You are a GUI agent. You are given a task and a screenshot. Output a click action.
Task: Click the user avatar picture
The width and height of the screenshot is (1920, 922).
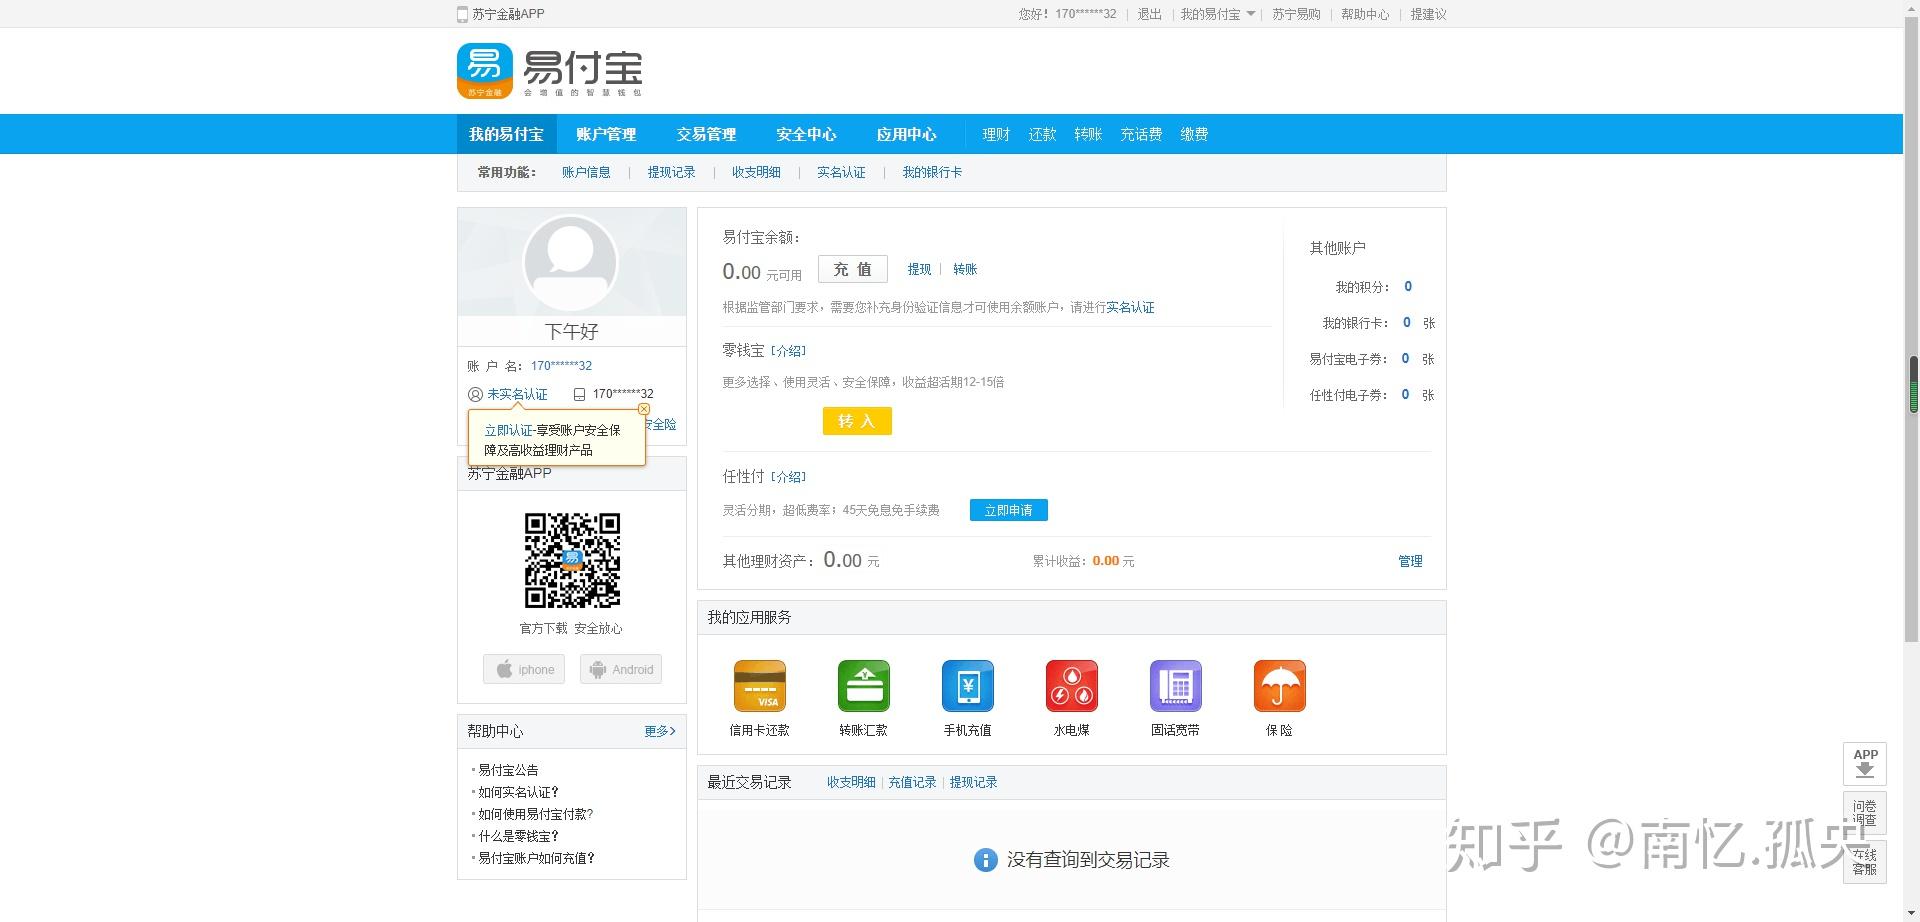571,263
